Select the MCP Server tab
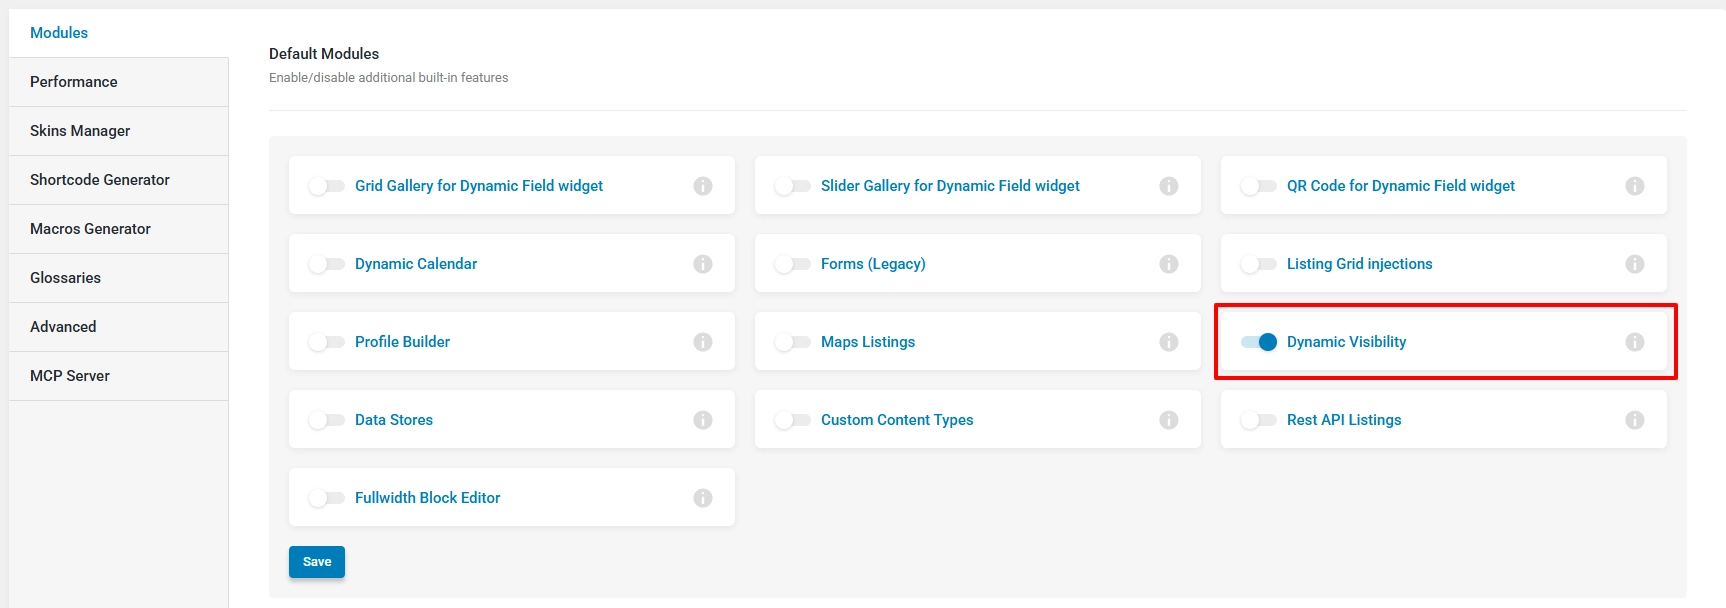Screen dimensions: 1726x608 coord(119,376)
